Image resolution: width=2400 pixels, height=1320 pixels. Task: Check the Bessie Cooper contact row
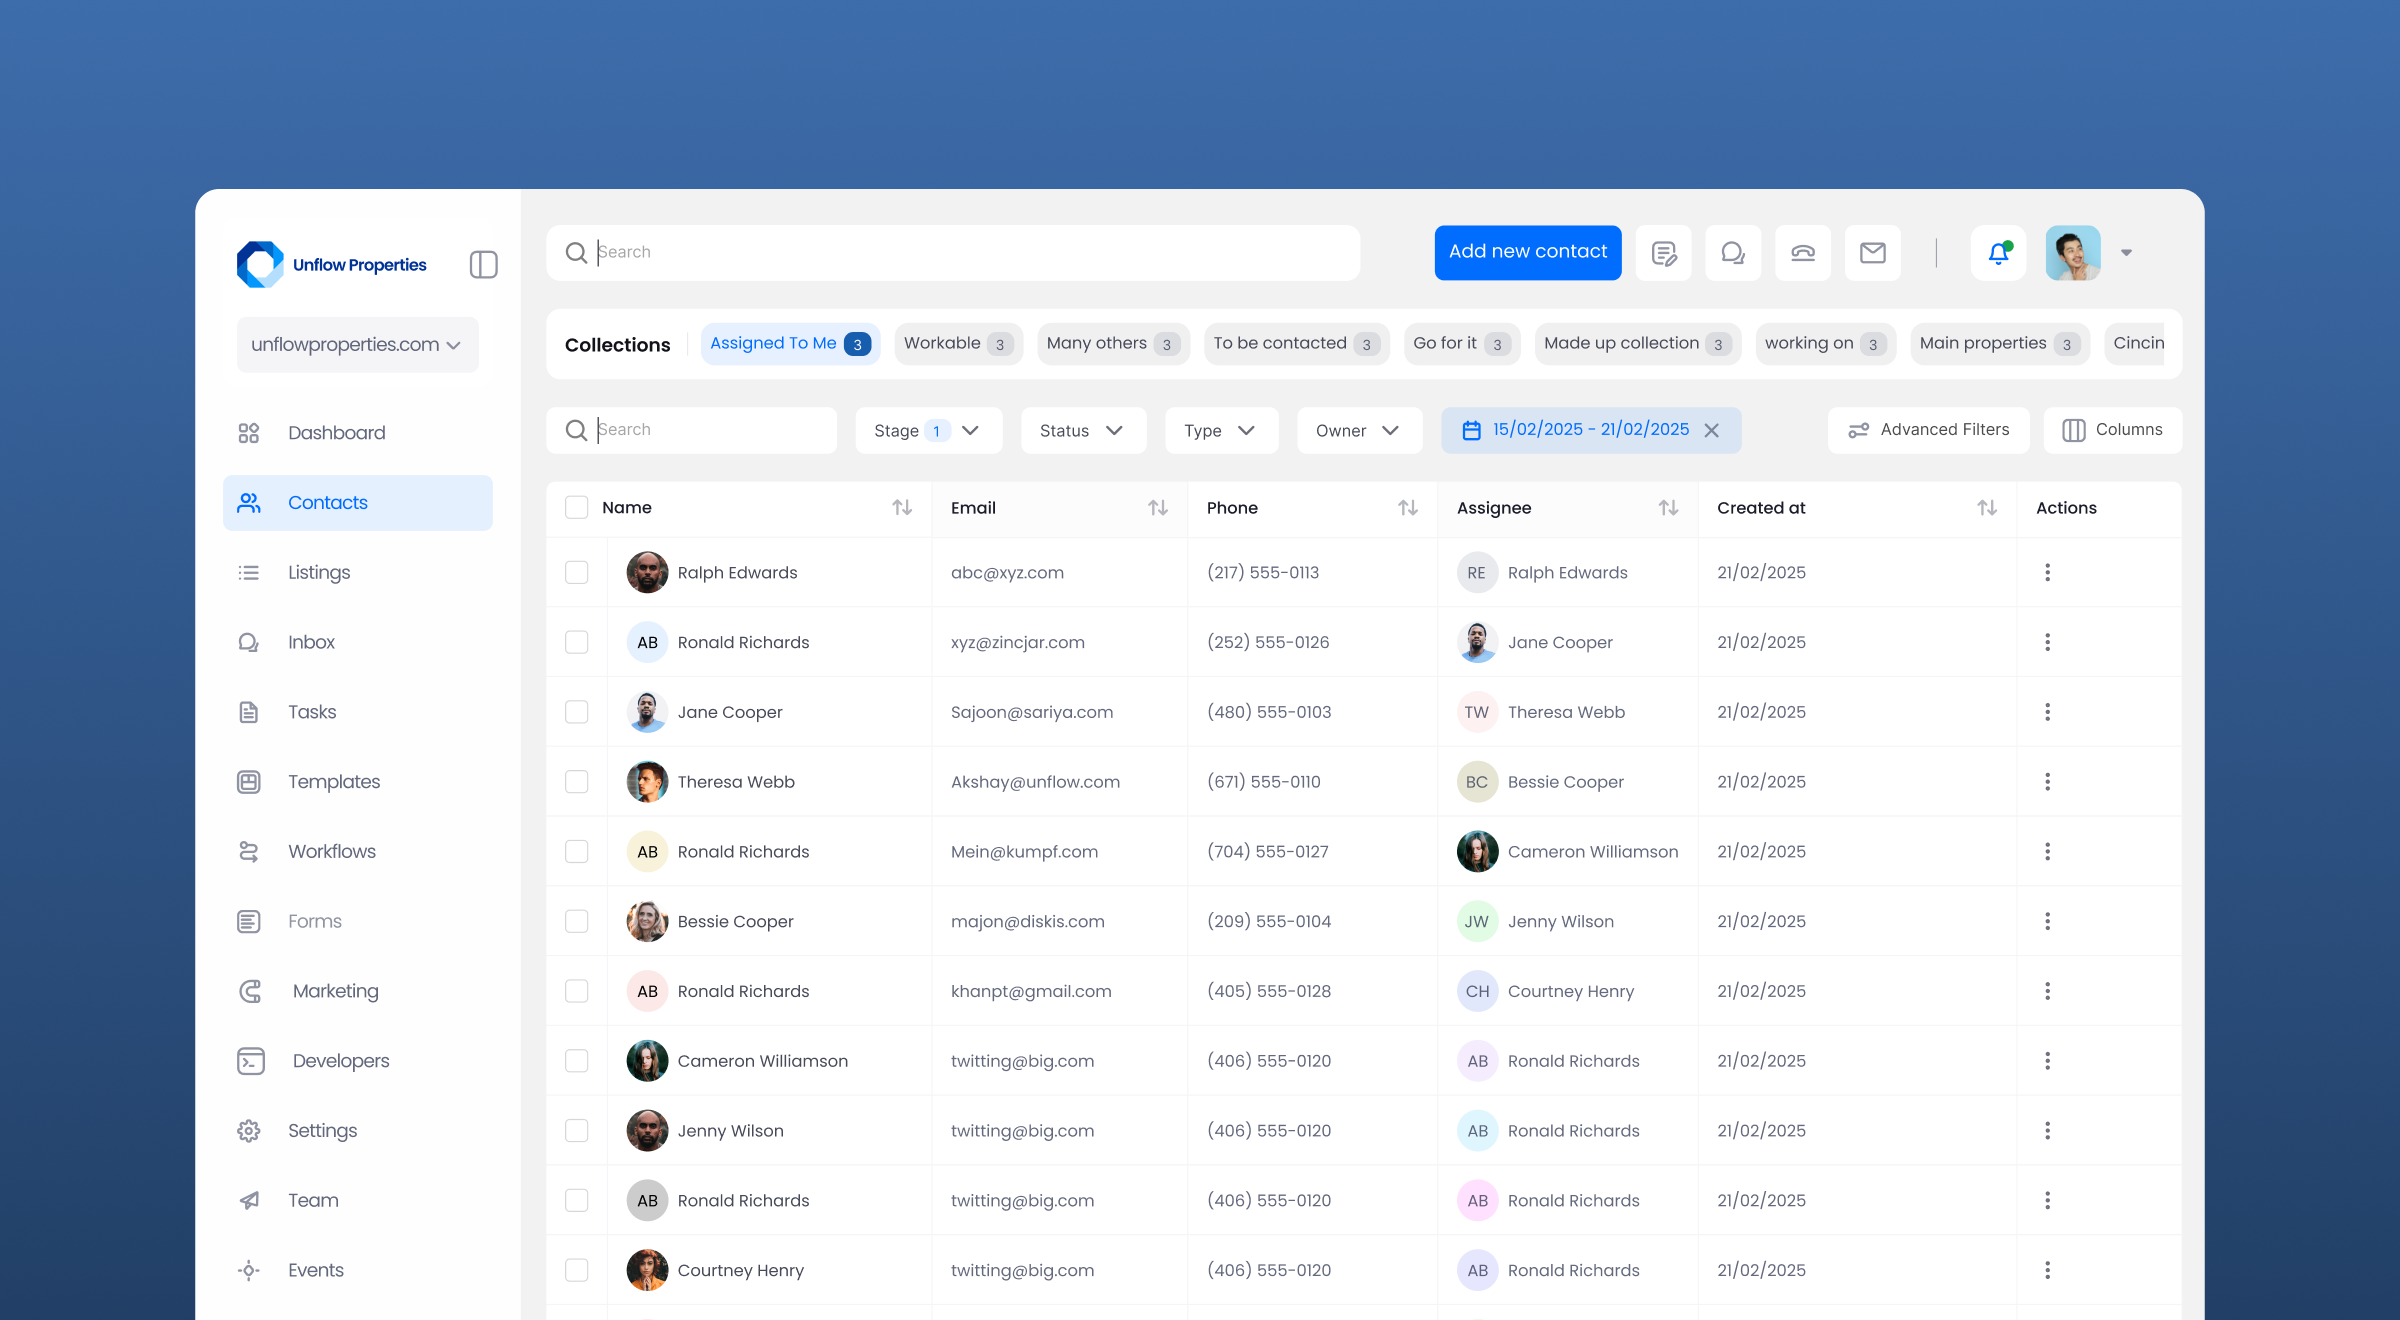[x=577, y=921]
